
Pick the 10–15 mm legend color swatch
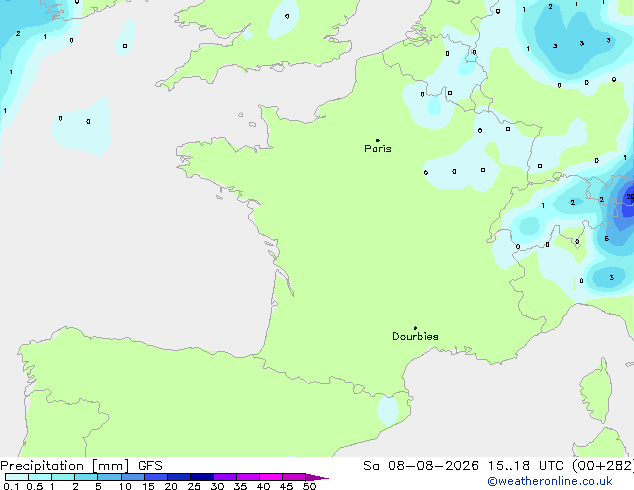point(133,477)
